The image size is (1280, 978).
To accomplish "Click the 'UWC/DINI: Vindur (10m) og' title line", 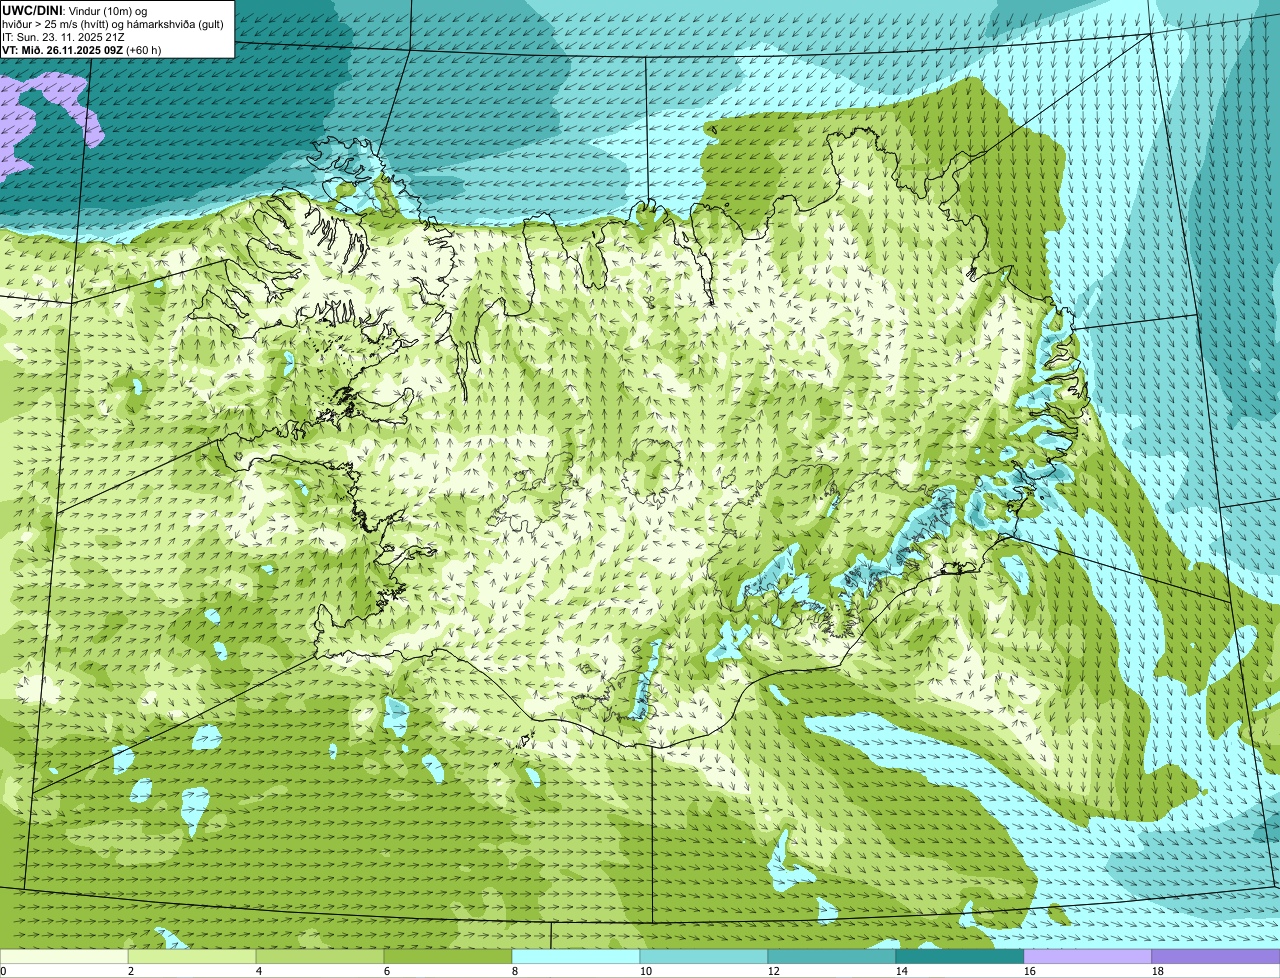I will (75, 10).
